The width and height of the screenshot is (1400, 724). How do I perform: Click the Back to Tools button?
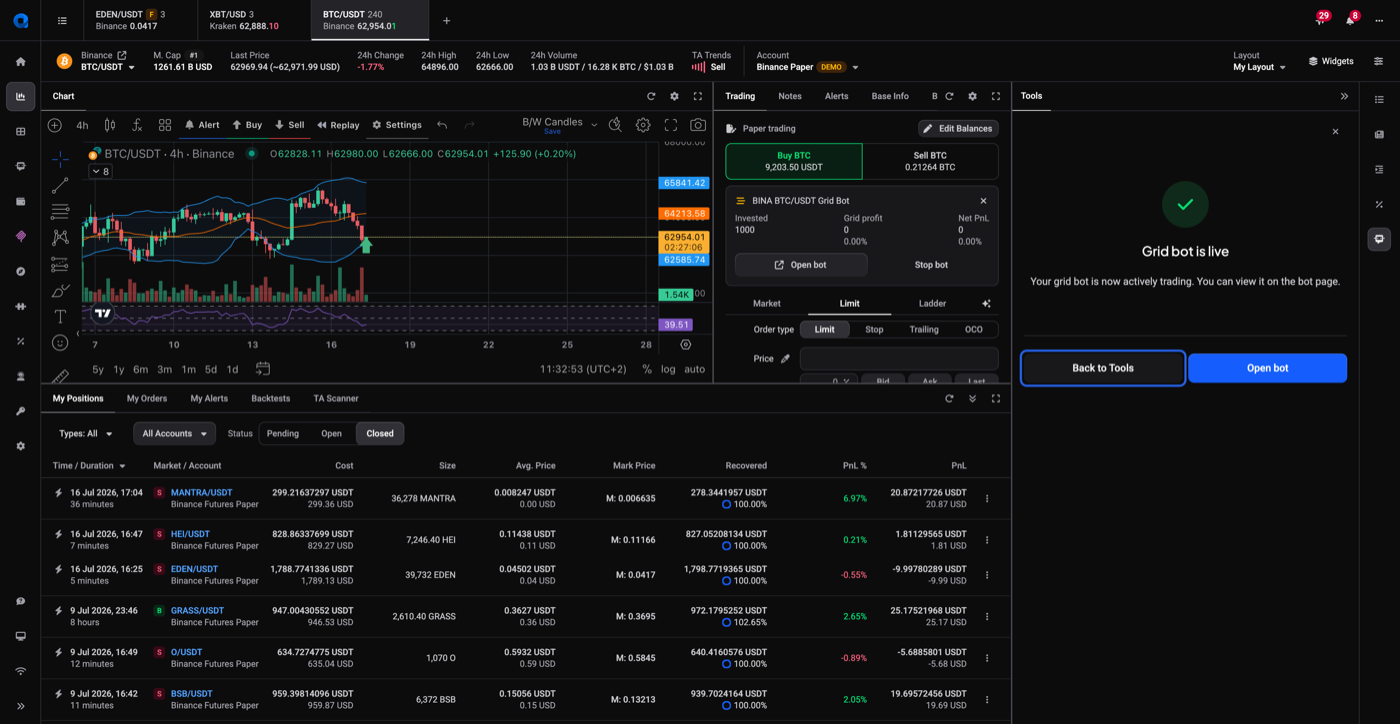point(1103,368)
